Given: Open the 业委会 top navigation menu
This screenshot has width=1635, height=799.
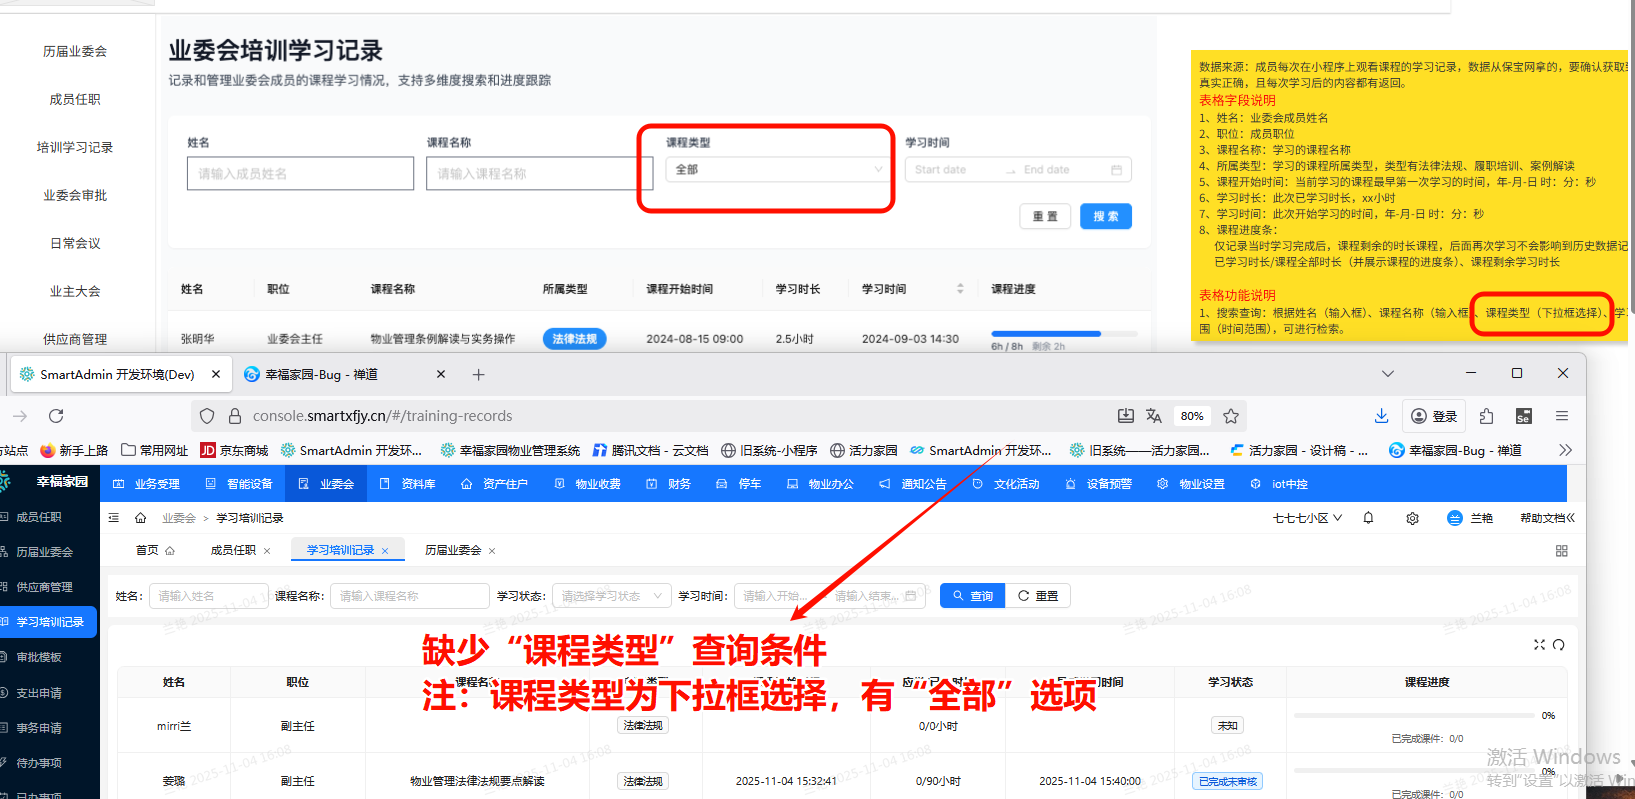Looking at the screenshot, I should click(x=326, y=484).
